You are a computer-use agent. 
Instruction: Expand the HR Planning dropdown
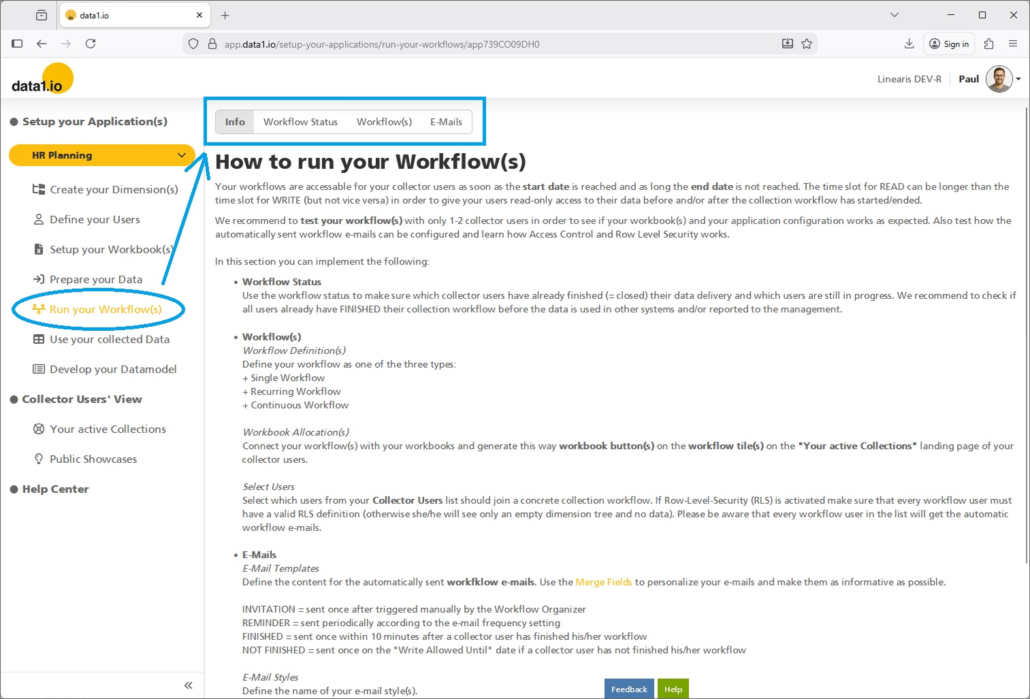(181, 155)
